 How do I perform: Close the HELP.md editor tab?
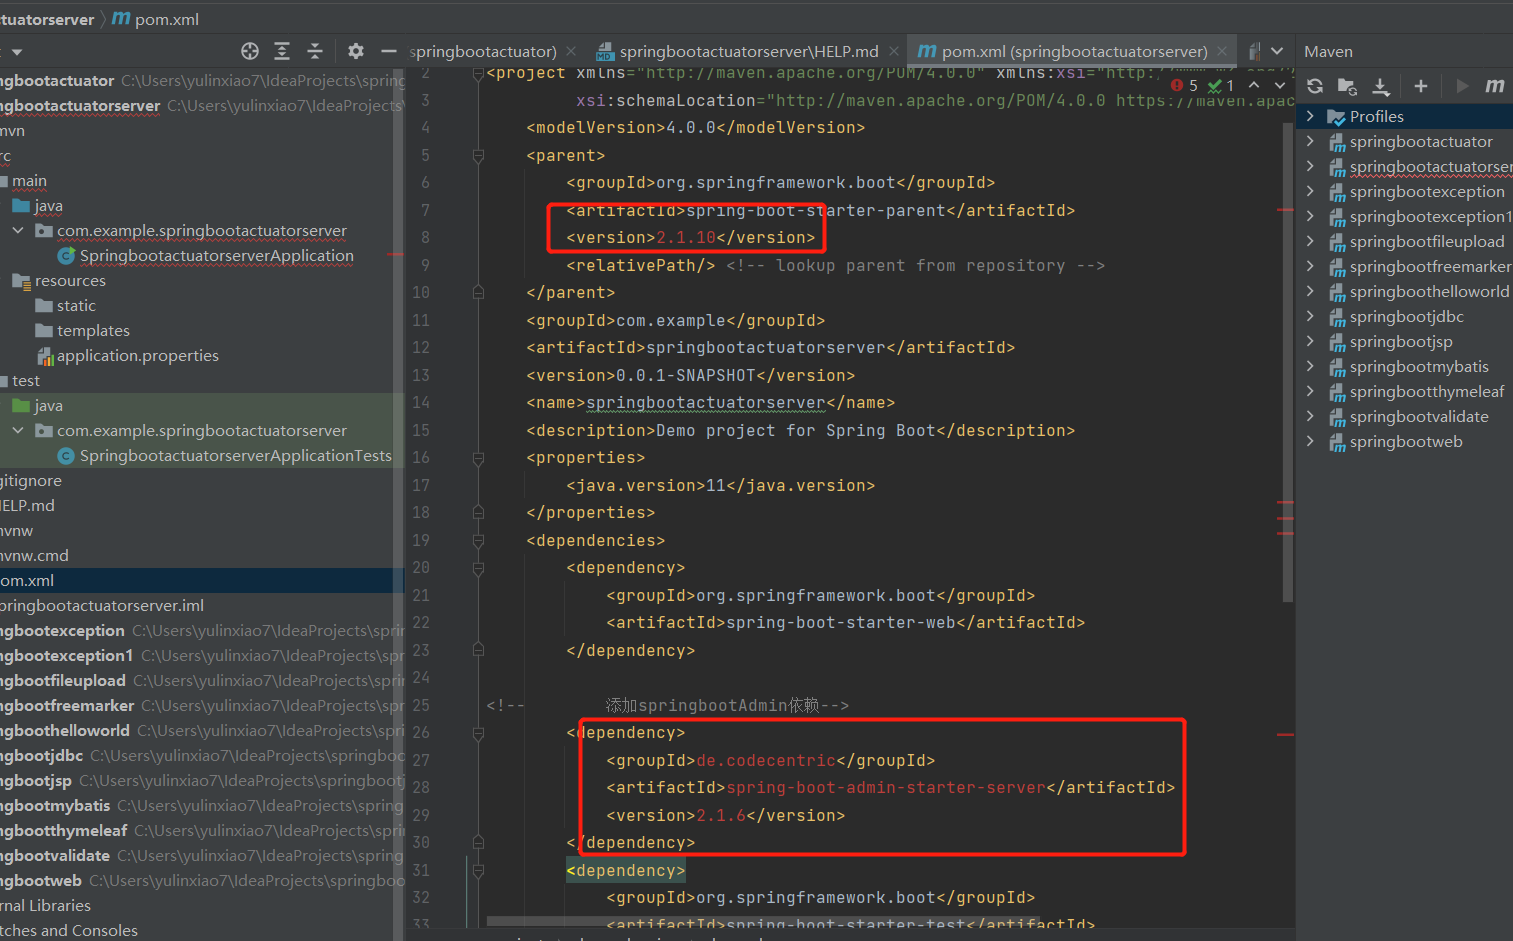pos(894,51)
